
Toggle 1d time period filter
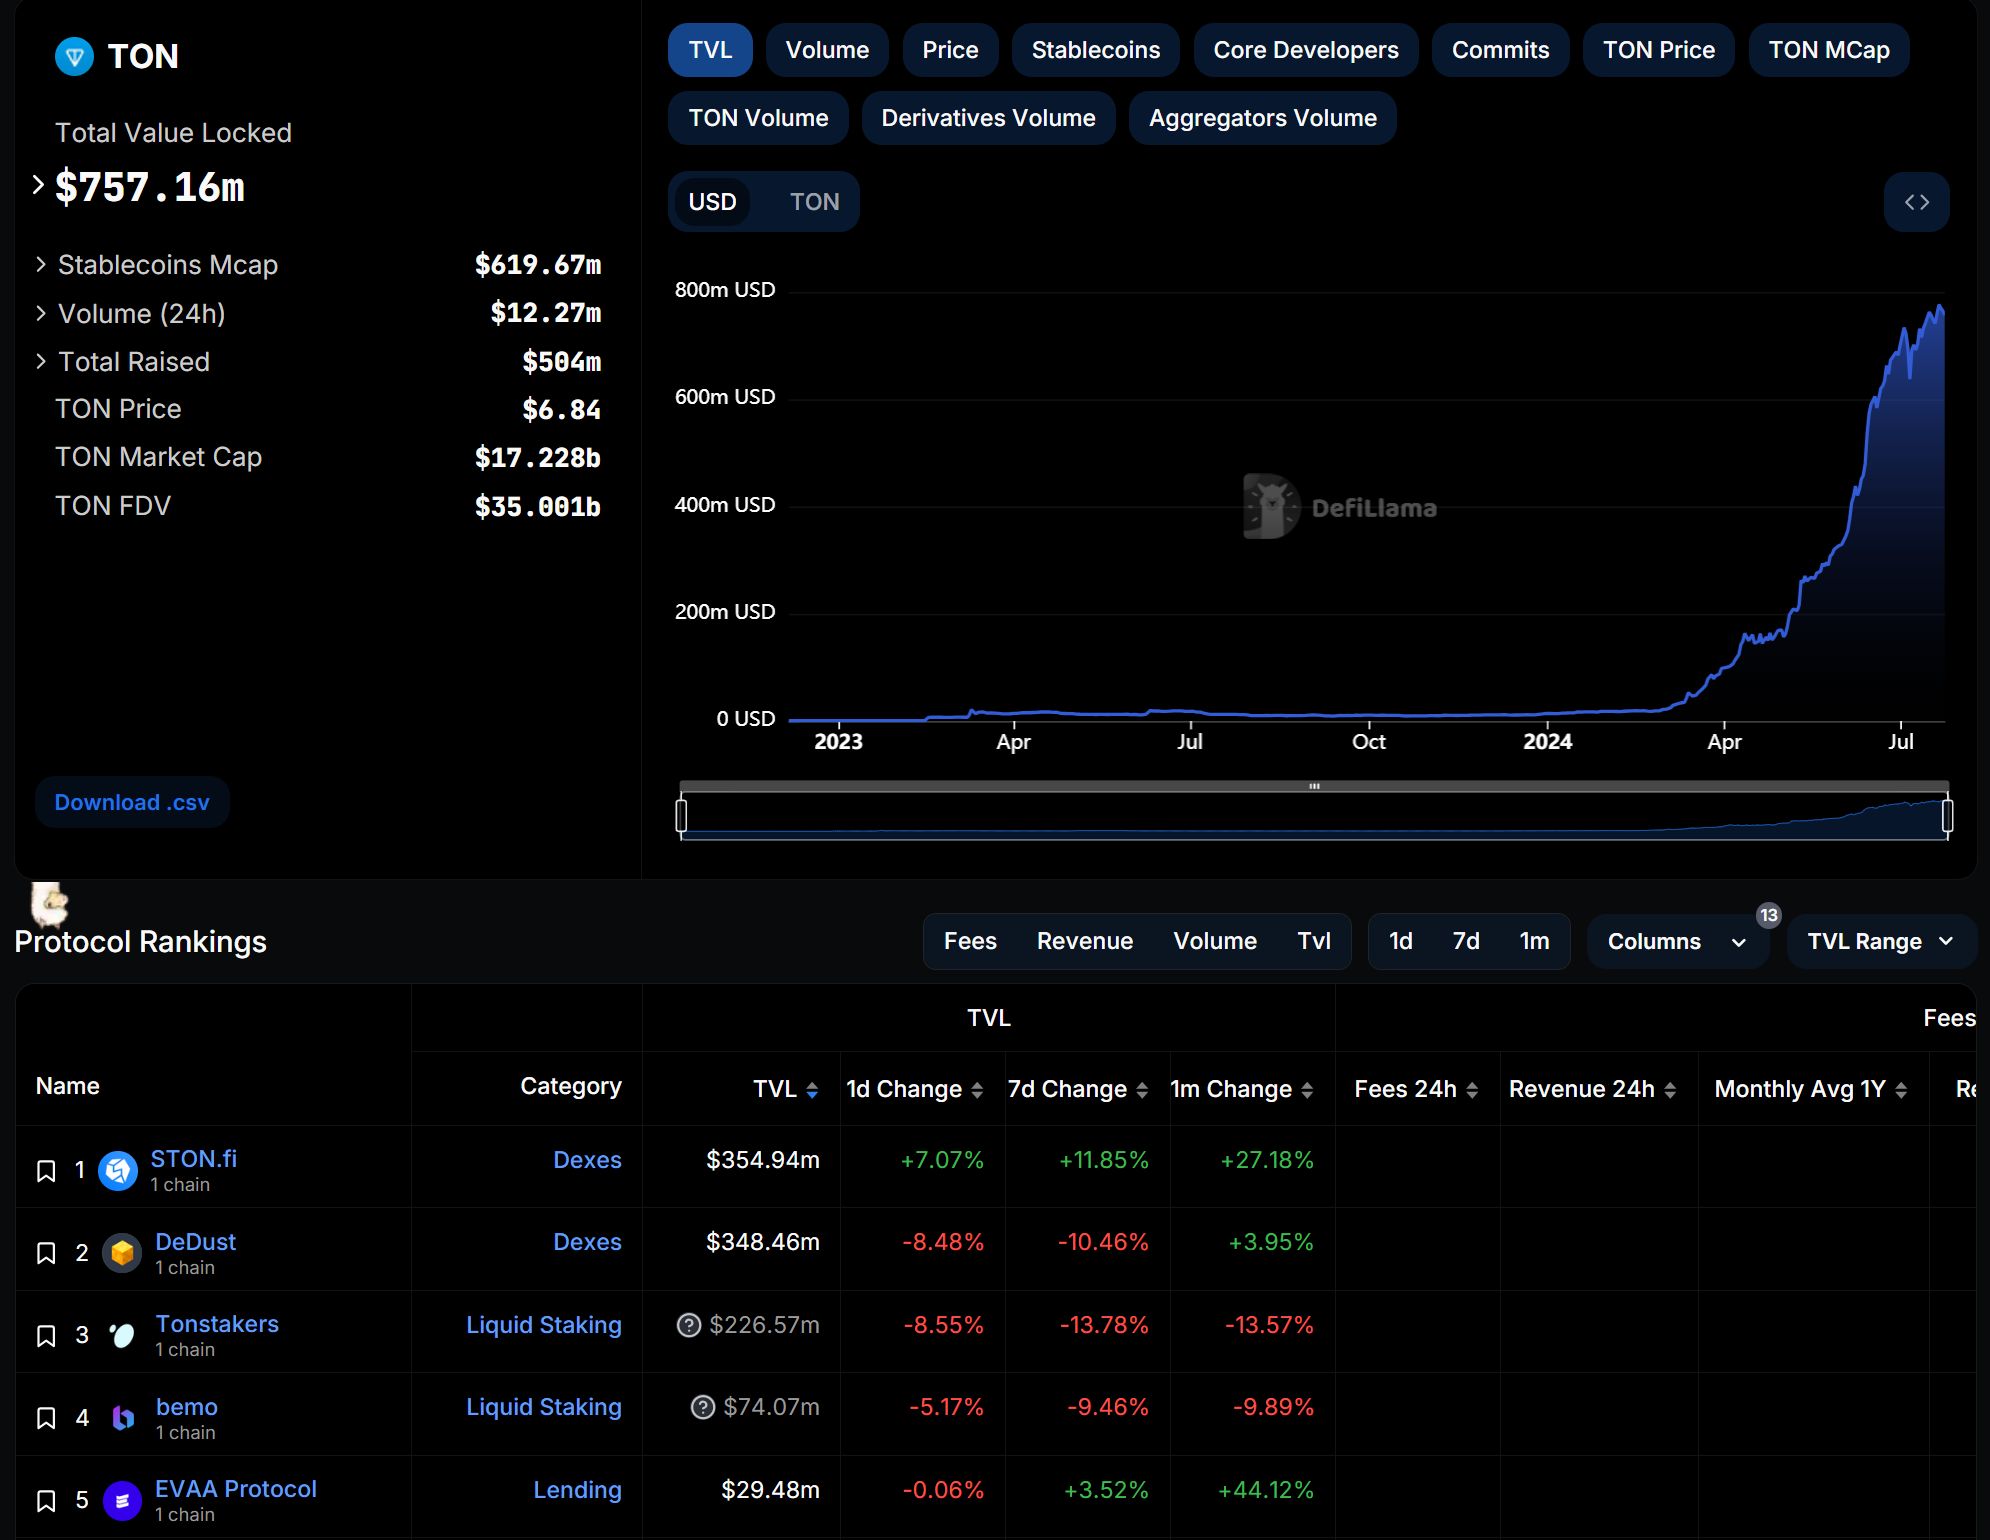click(x=1400, y=940)
